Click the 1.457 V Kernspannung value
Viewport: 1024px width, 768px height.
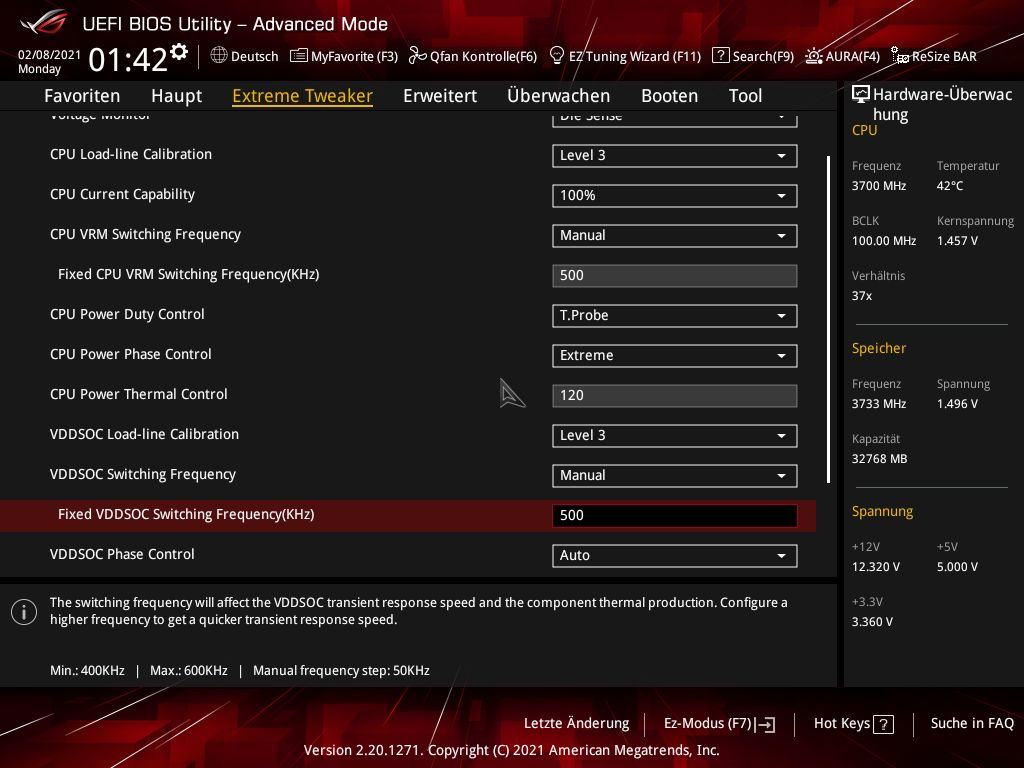[x=957, y=241]
